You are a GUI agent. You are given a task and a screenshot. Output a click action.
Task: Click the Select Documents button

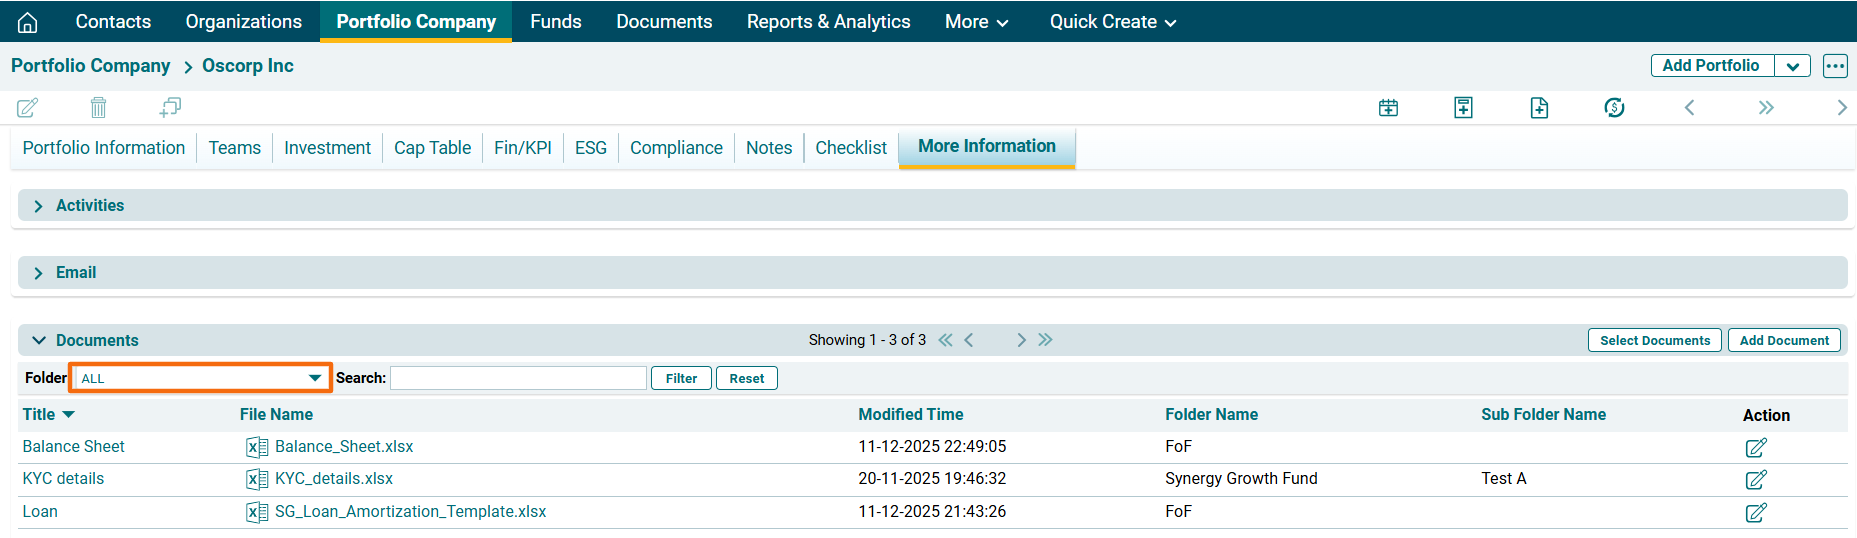[1654, 340]
